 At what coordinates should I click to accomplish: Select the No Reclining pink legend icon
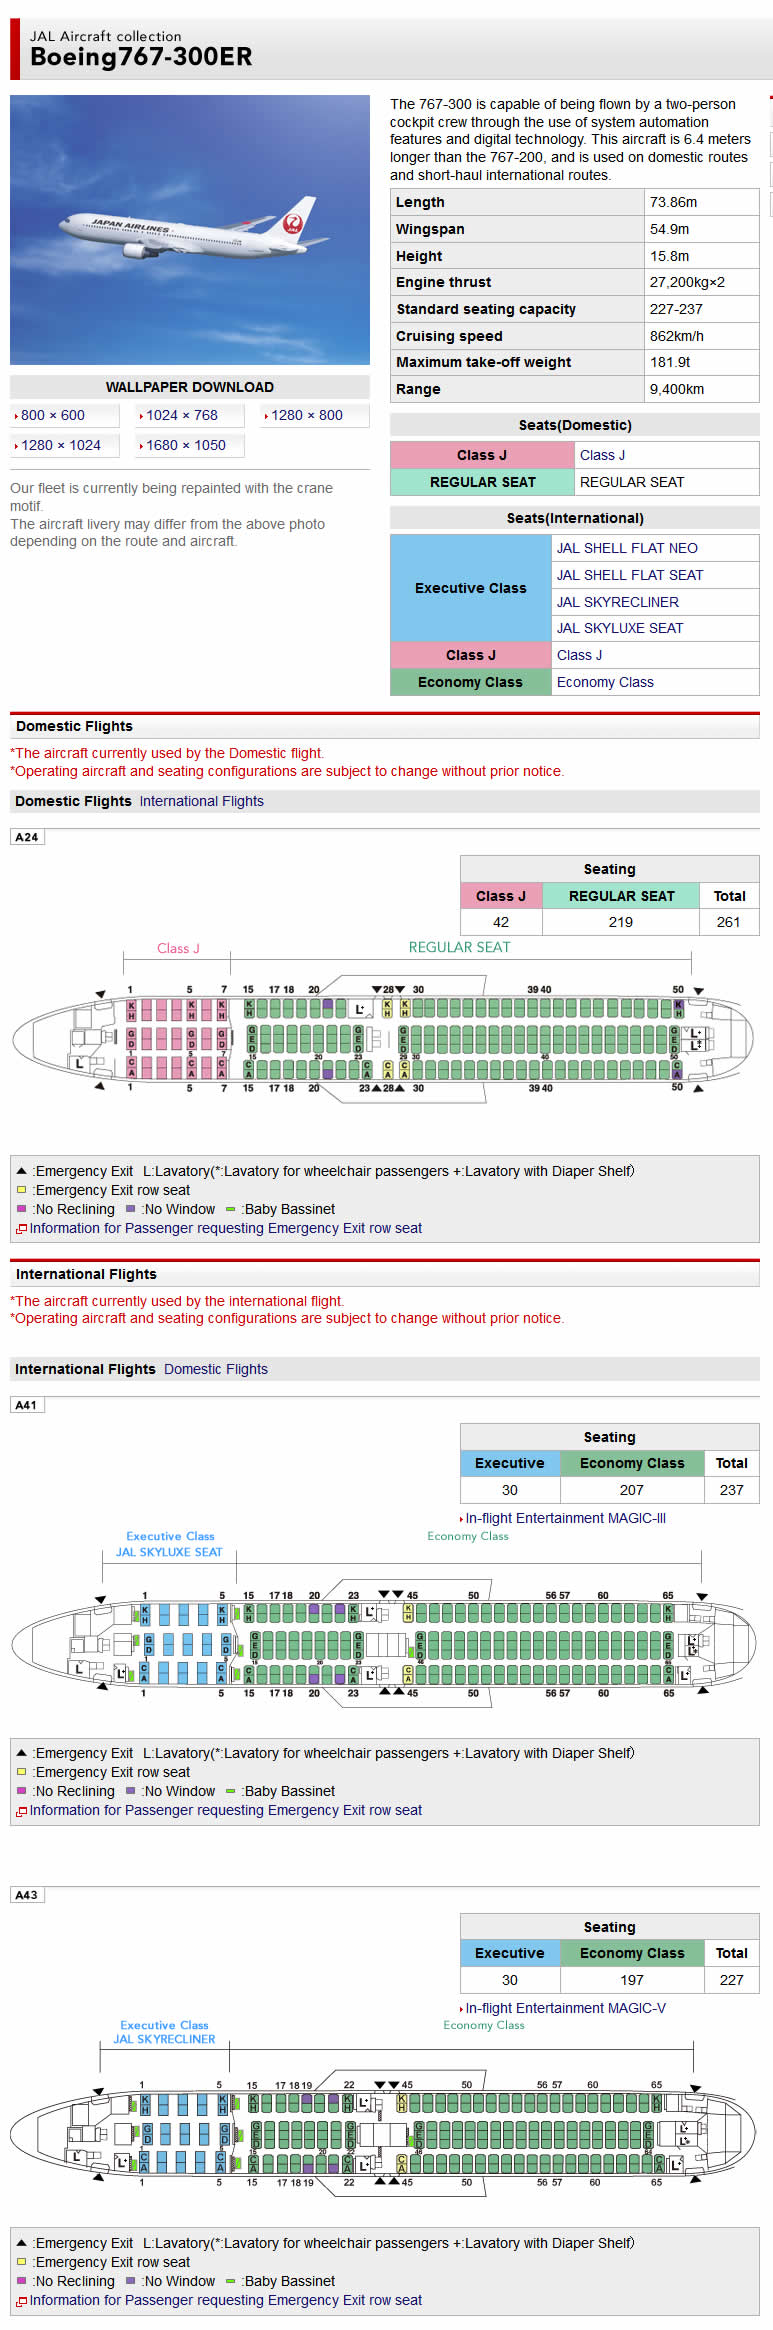22,1208
